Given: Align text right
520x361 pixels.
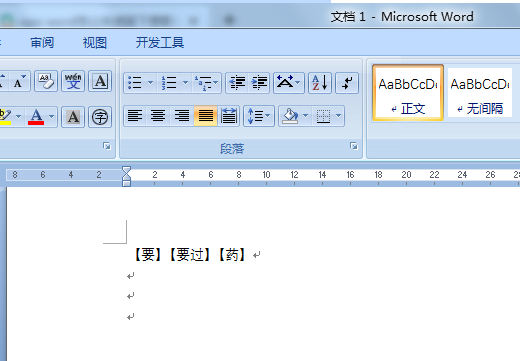Looking at the screenshot, I should point(182,116).
